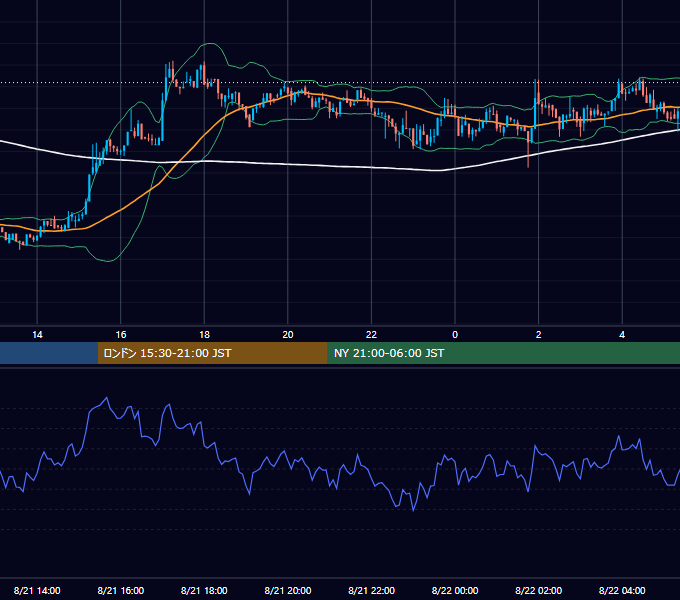Image resolution: width=680 pixels, height=600 pixels.
Task: Click the '22' hour label on price chart axis
Action: click(x=371, y=335)
